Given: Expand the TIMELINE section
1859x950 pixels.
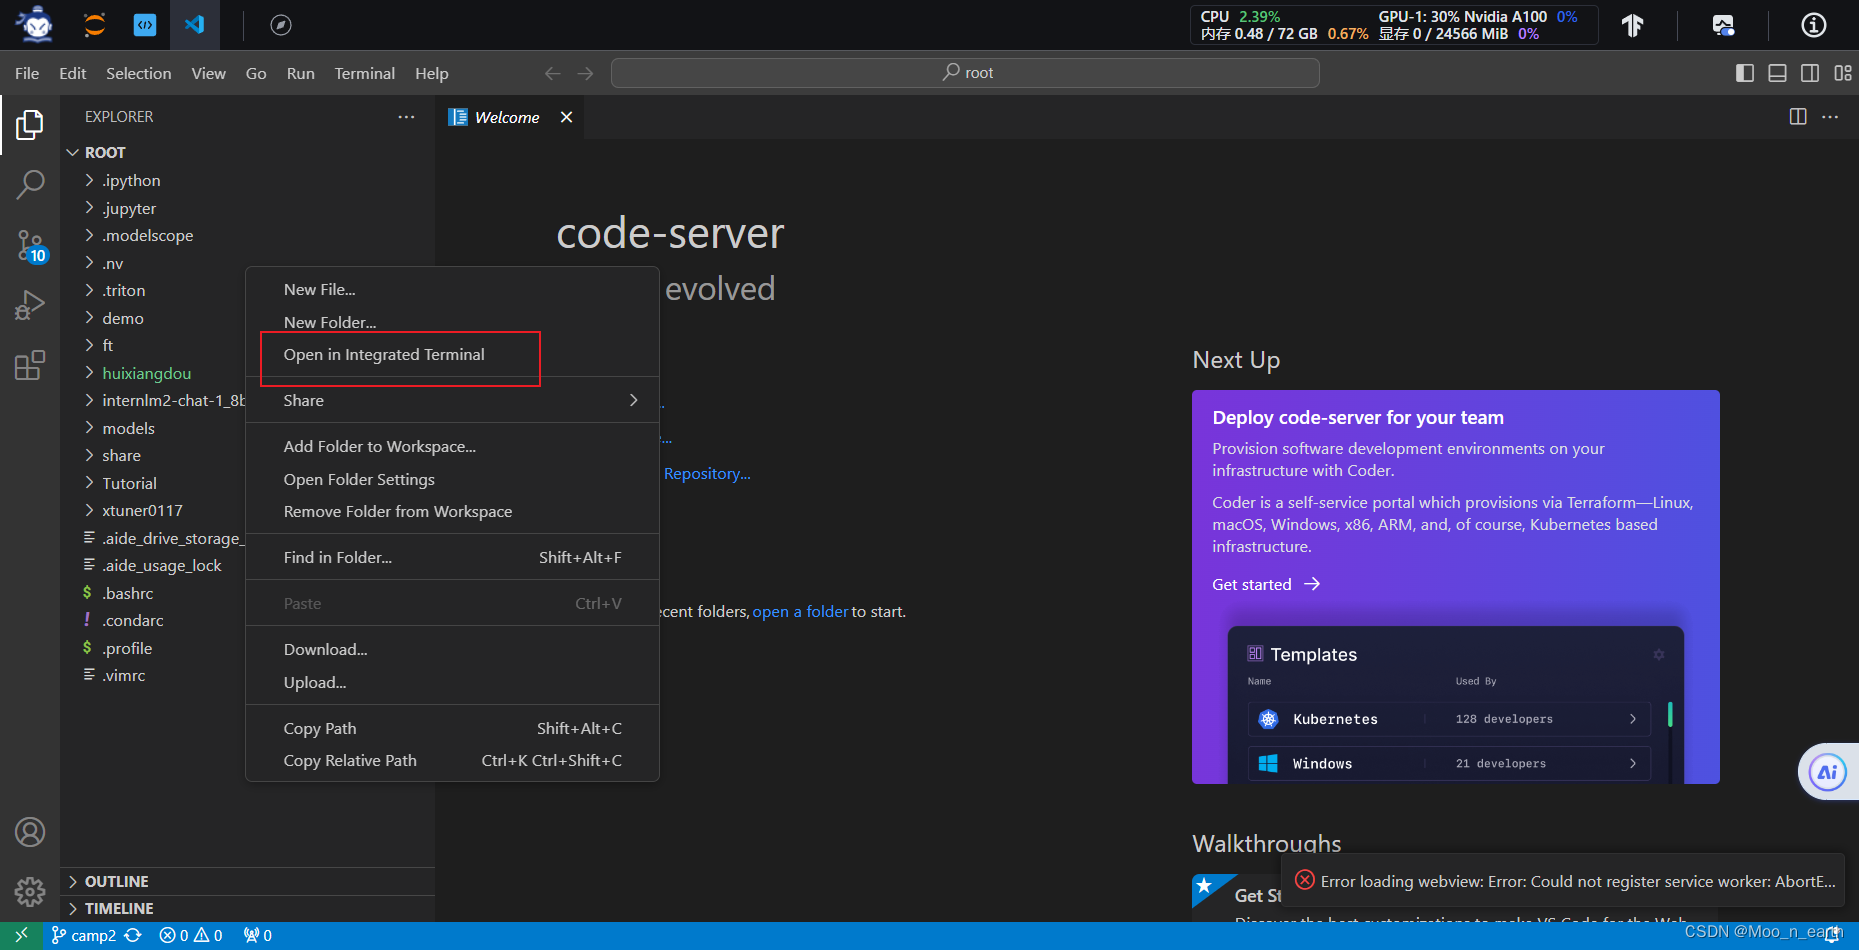Looking at the screenshot, I should click(x=247, y=908).
